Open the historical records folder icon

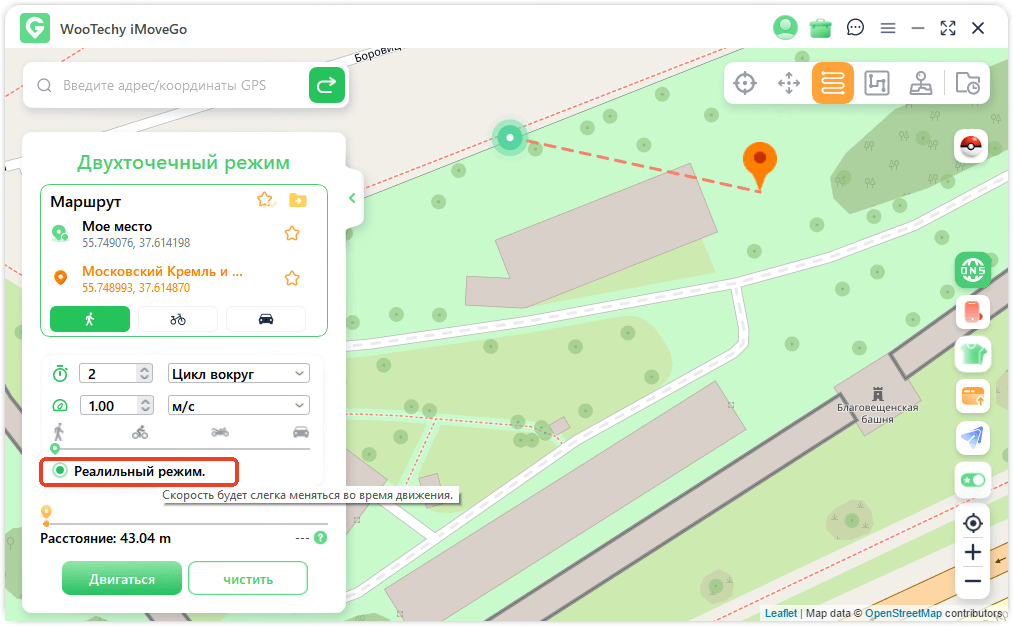(x=967, y=84)
